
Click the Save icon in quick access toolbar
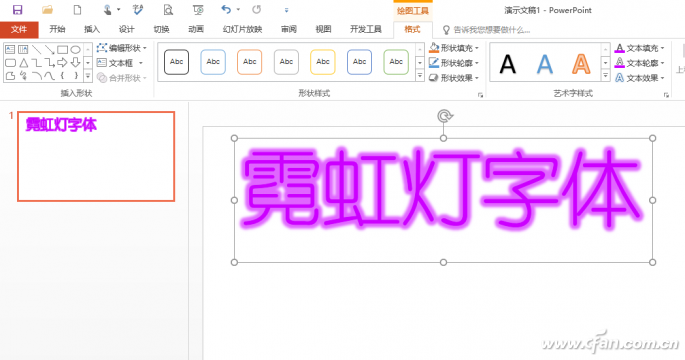[x=17, y=10]
